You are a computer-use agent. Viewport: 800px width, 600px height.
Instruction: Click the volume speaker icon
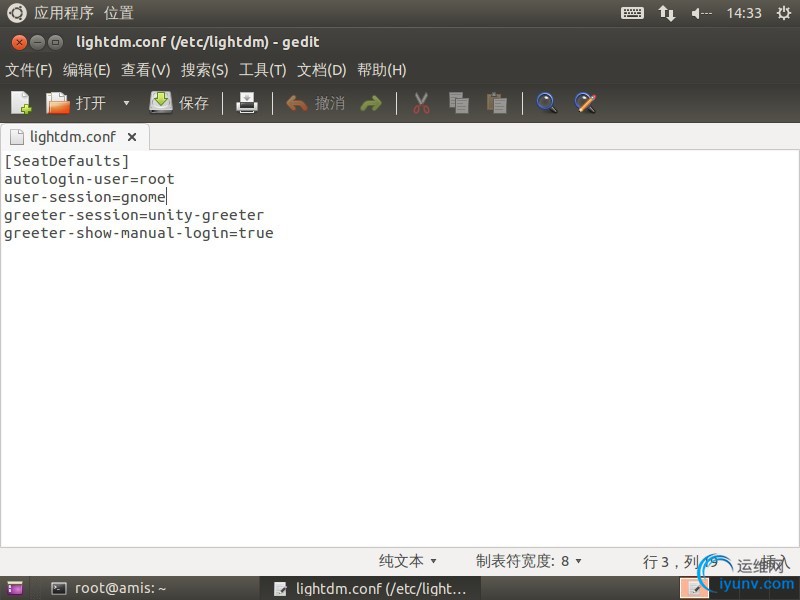tap(701, 13)
